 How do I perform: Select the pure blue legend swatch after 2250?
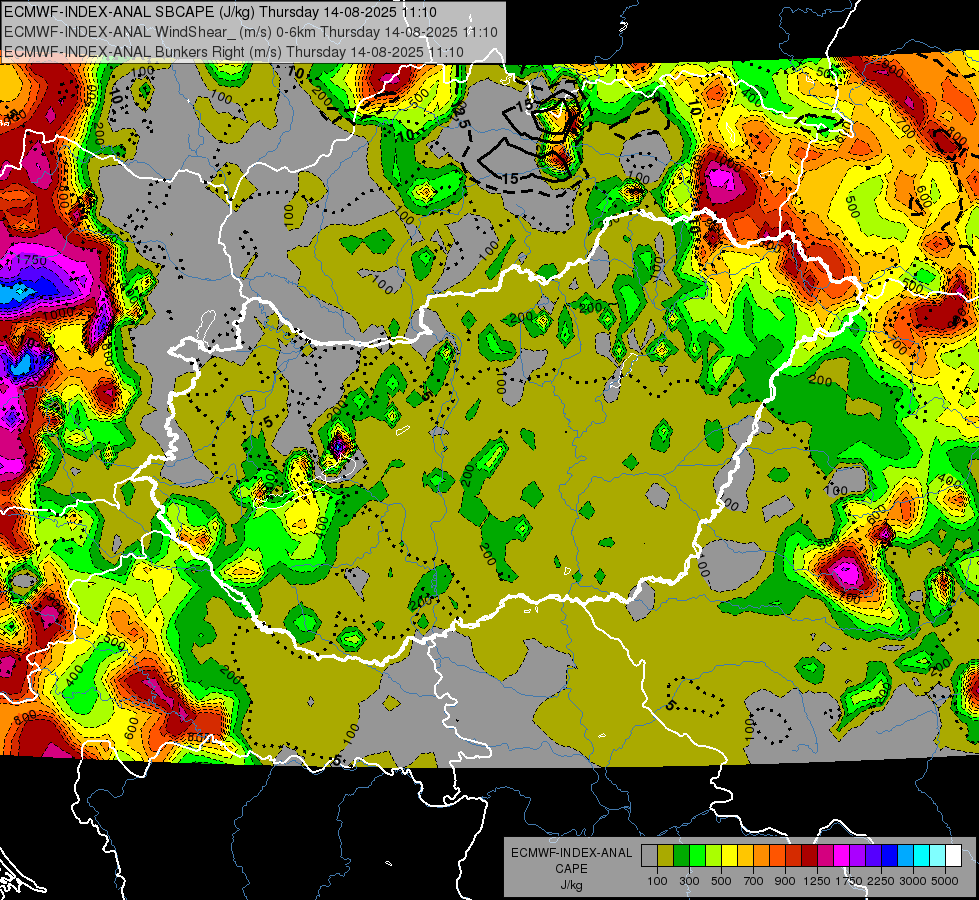889,856
